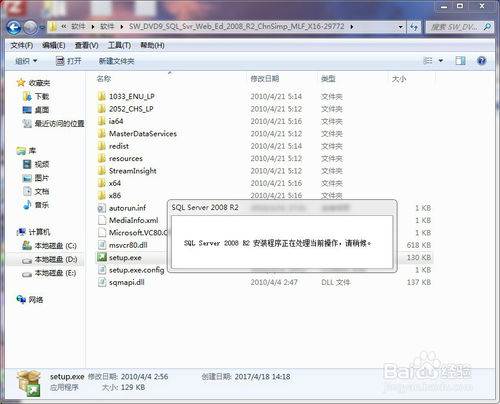Click the 137 KB size of sqmapi.dll

(419, 282)
